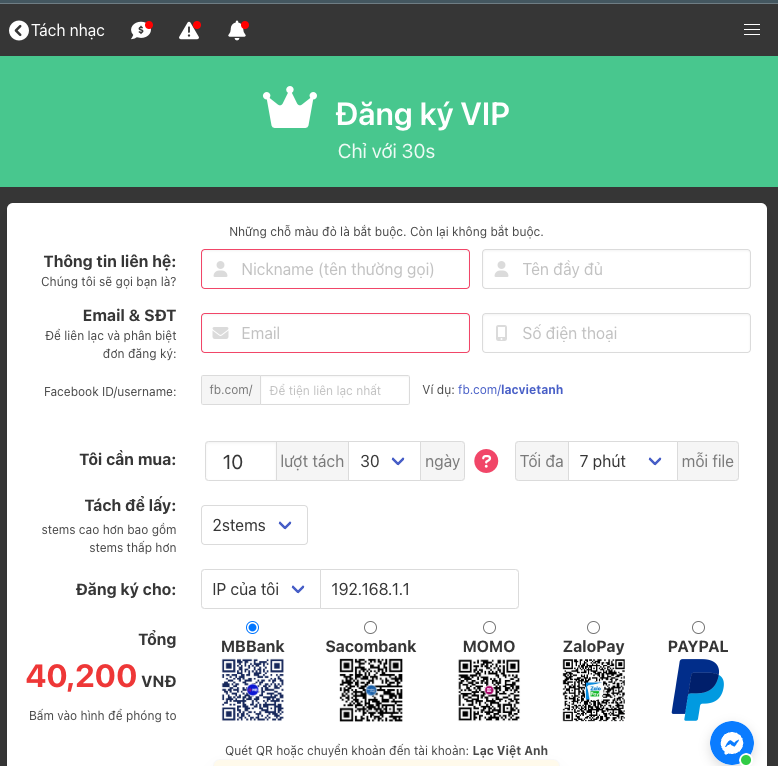Screen dimensions: 778x766
Task: Choose the ZaloPay radio option
Action: [x=593, y=627]
